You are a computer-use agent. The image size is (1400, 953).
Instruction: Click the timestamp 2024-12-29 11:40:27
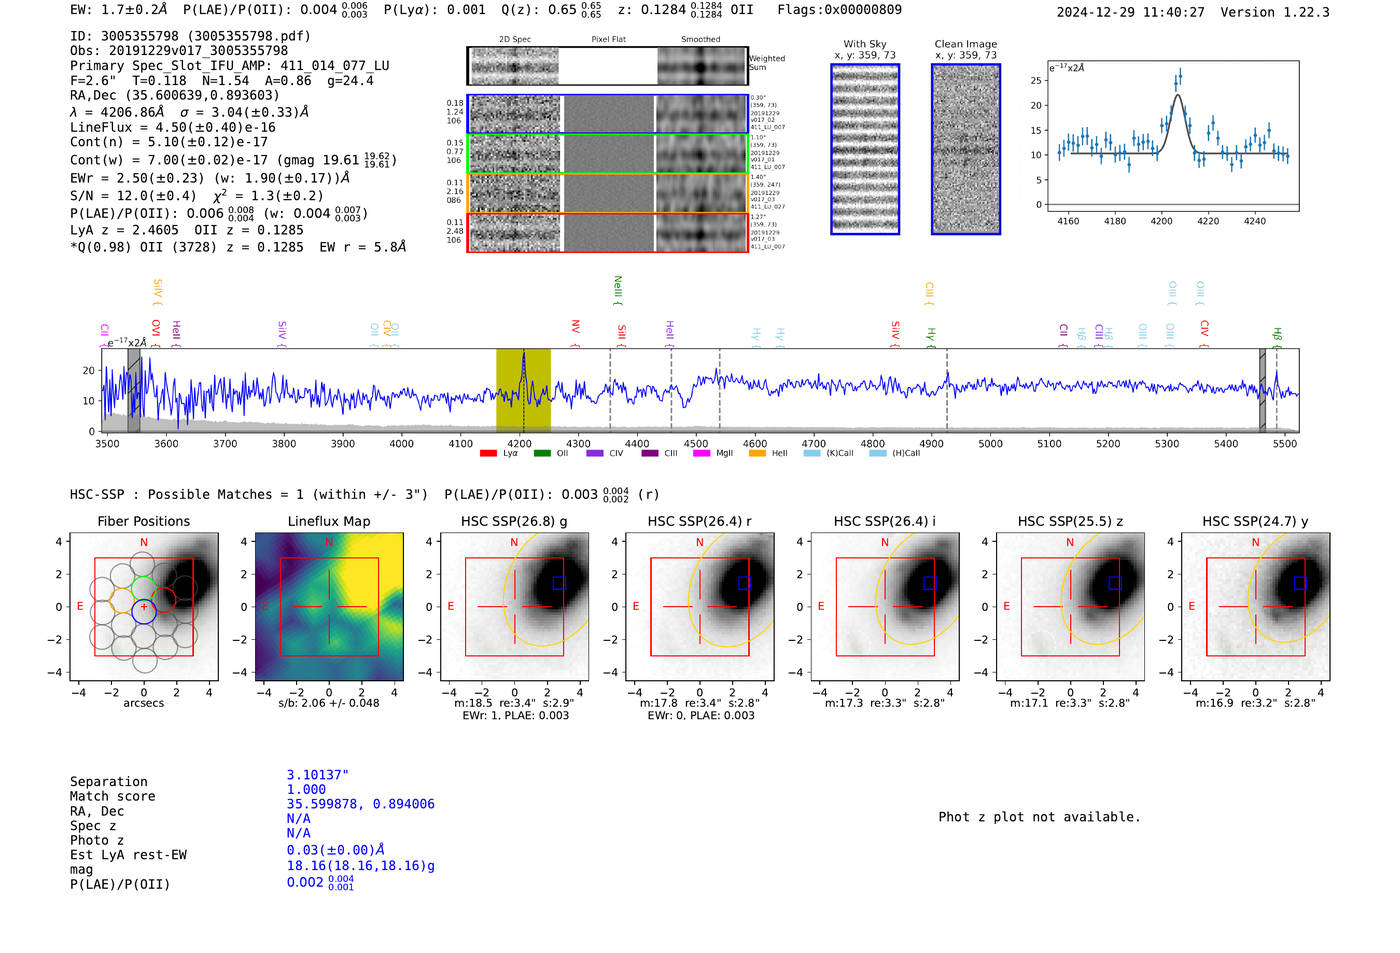tap(1131, 13)
